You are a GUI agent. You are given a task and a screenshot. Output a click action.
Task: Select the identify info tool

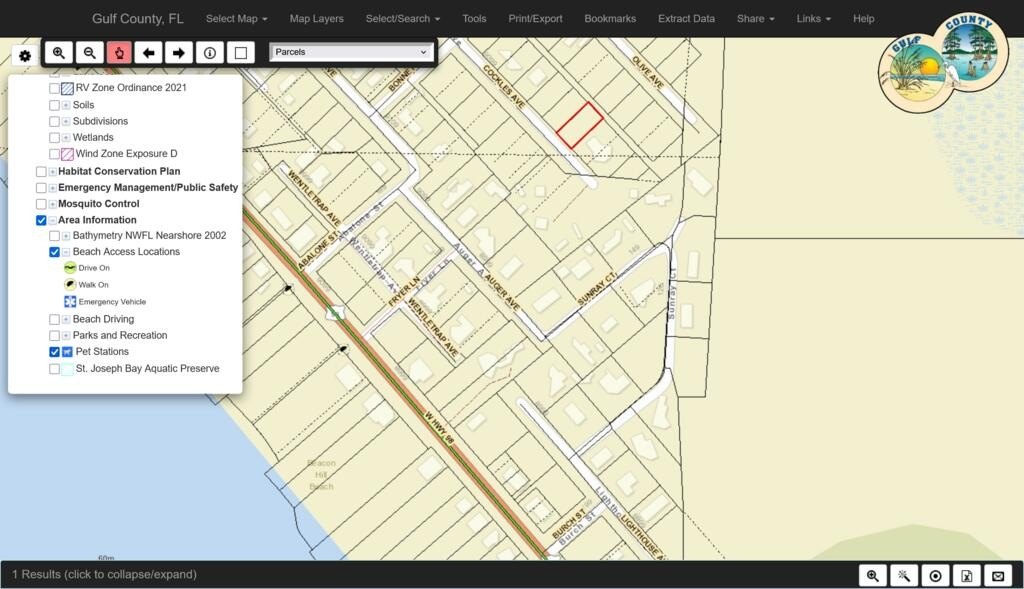click(210, 53)
